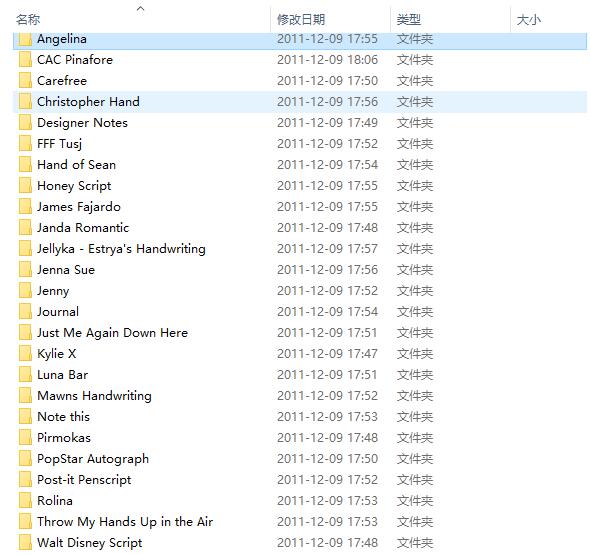Viewport: 590px width, 555px height.
Task: Sort by the 大小 column header
Action: (529, 20)
